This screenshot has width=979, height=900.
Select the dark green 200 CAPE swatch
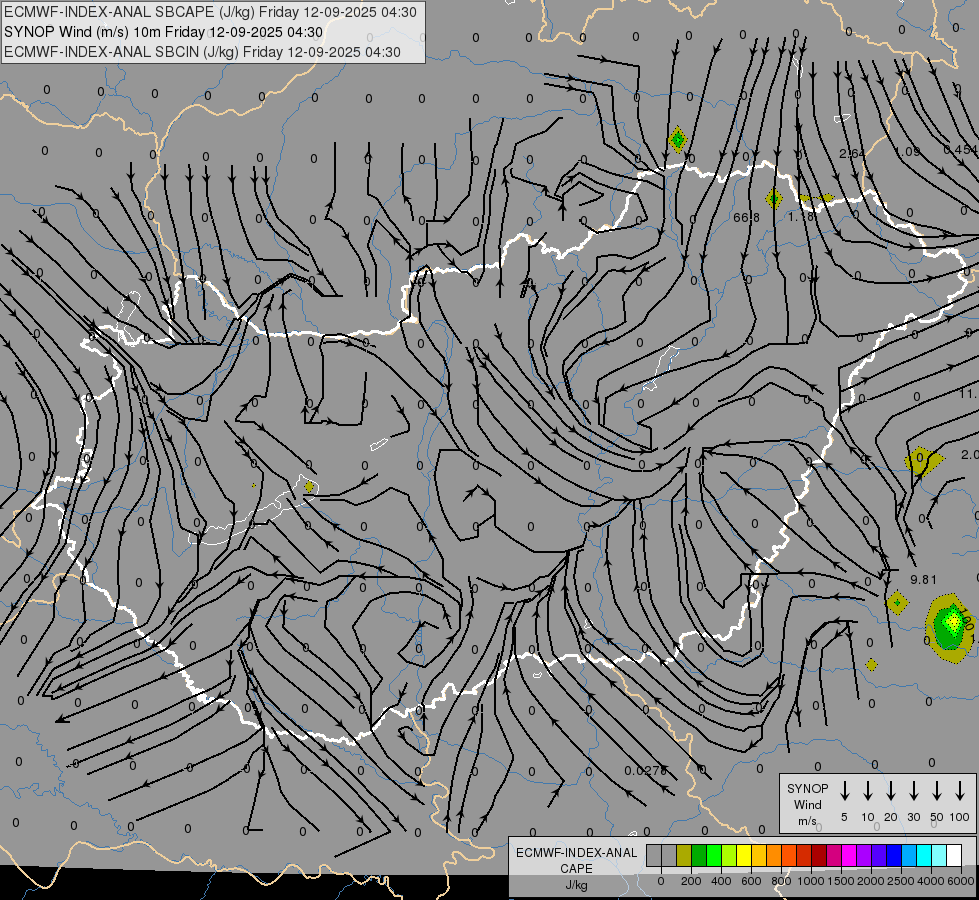(x=699, y=855)
